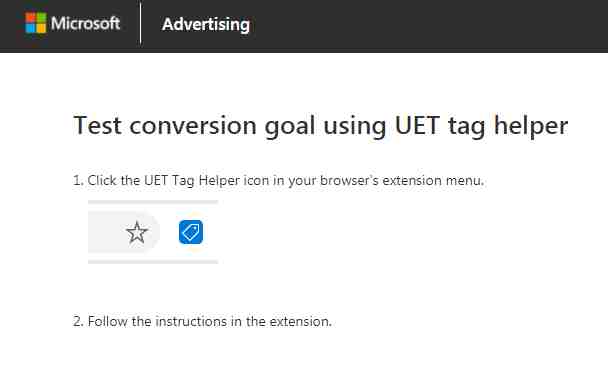The width and height of the screenshot is (608, 380).
Task: Select the page heading about UET tag helper
Action: [x=321, y=126]
